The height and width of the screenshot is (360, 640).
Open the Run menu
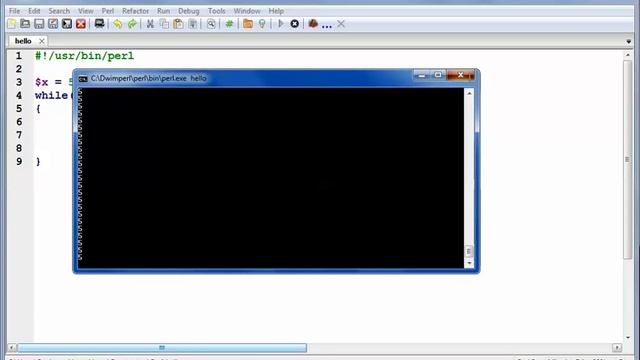(x=163, y=11)
